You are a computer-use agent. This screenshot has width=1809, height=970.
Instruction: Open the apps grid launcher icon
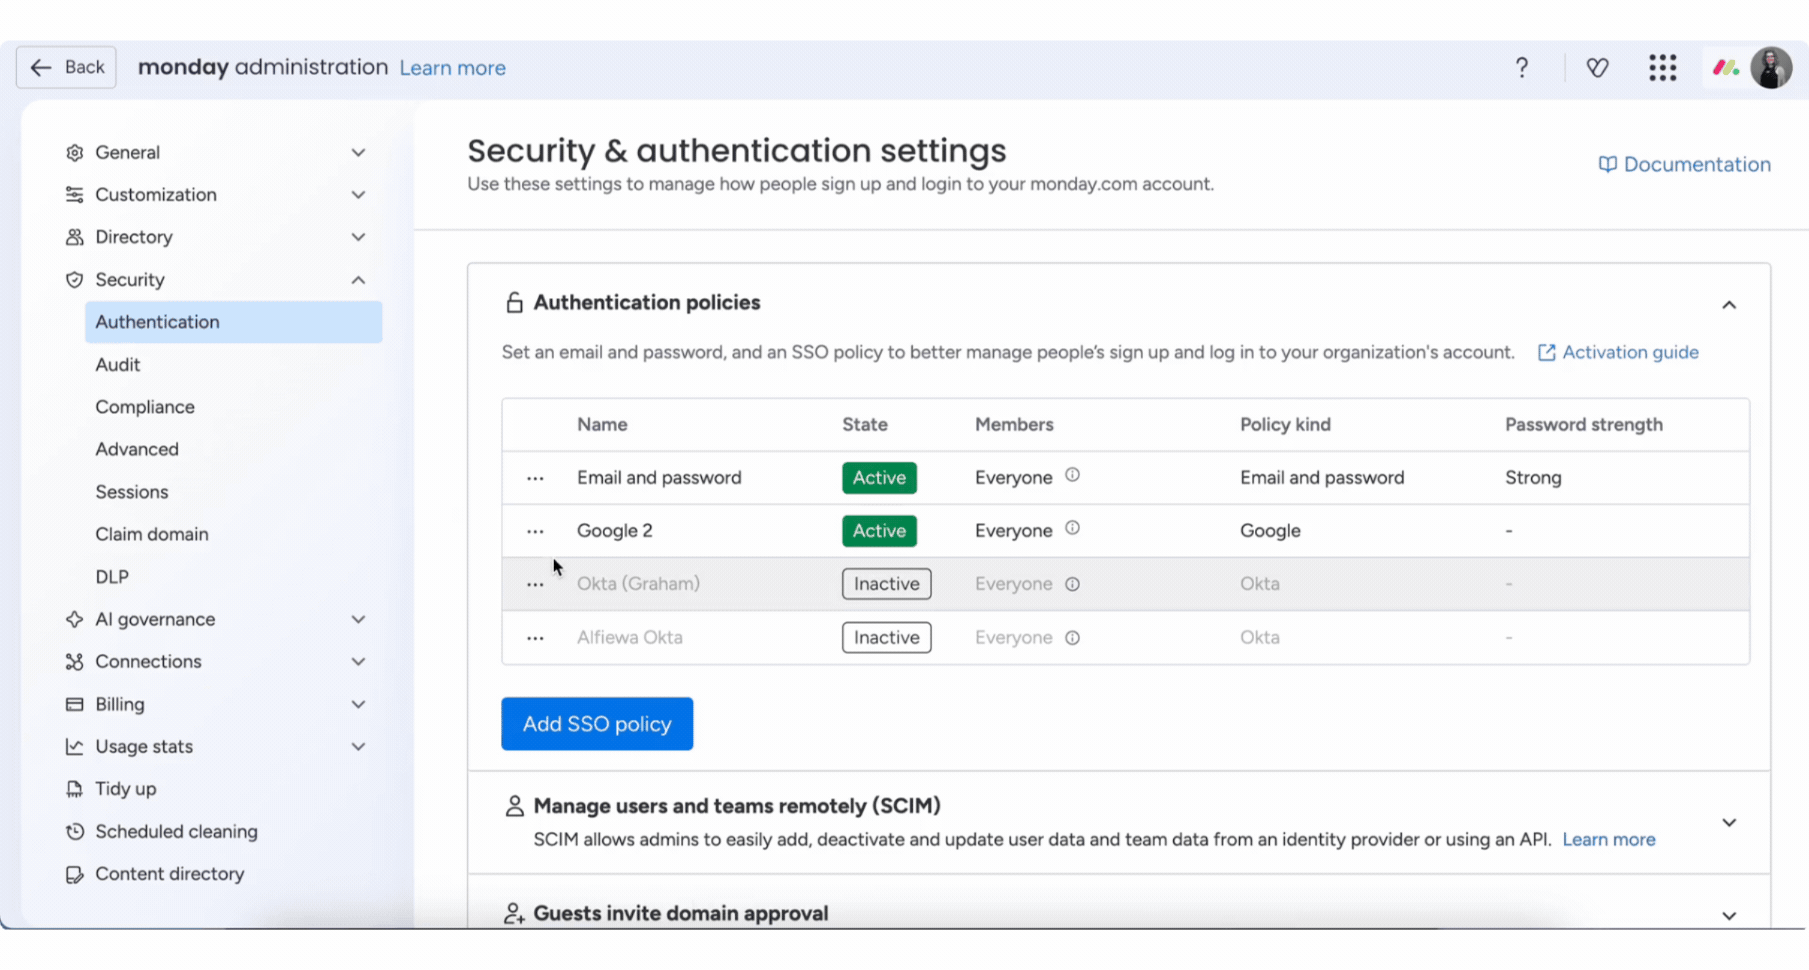click(x=1662, y=67)
